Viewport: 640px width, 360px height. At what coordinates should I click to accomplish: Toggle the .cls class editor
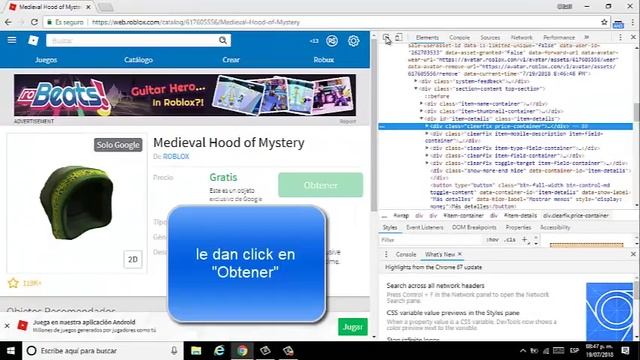click(510, 240)
